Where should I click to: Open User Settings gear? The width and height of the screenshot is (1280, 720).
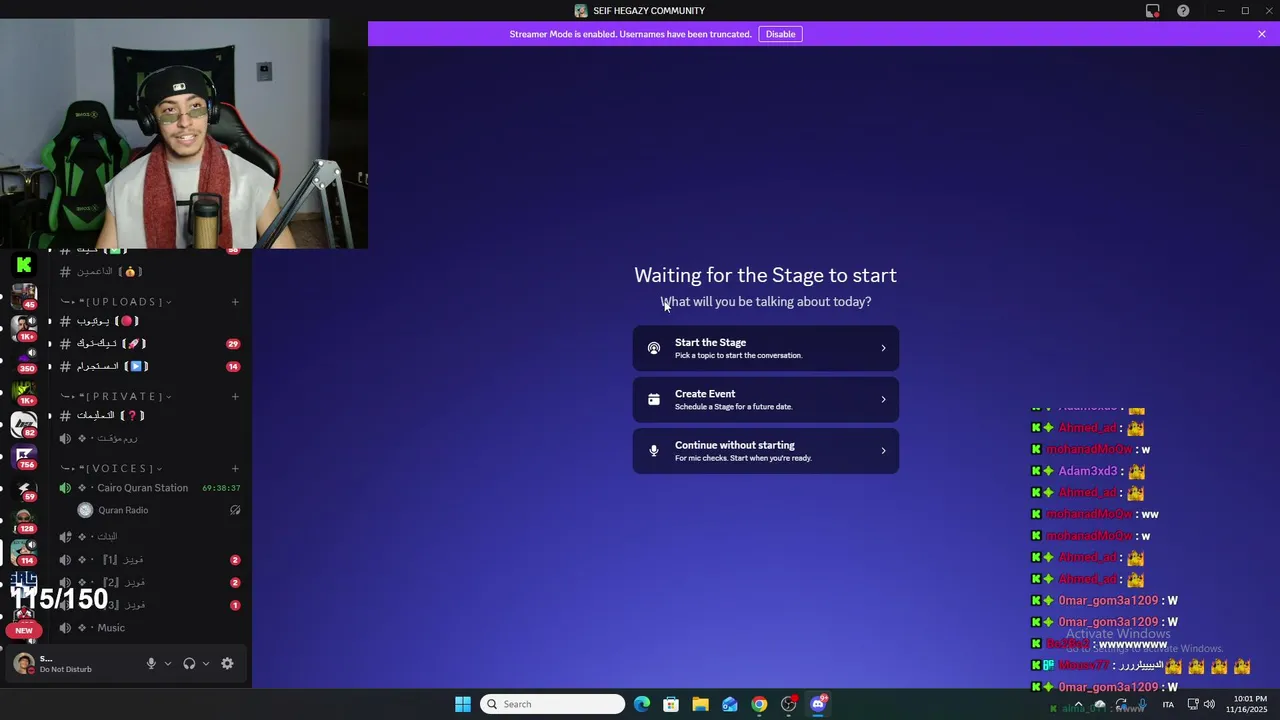click(227, 663)
